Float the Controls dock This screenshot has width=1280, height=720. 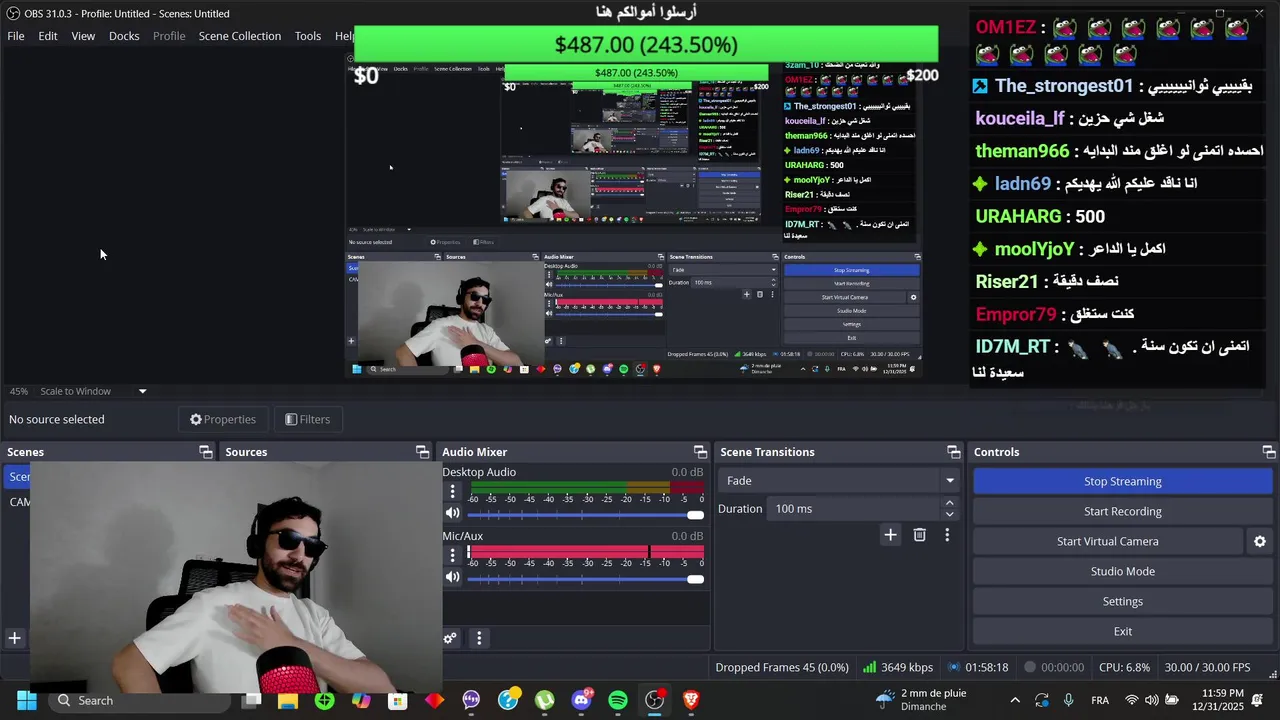[x=1269, y=452]
